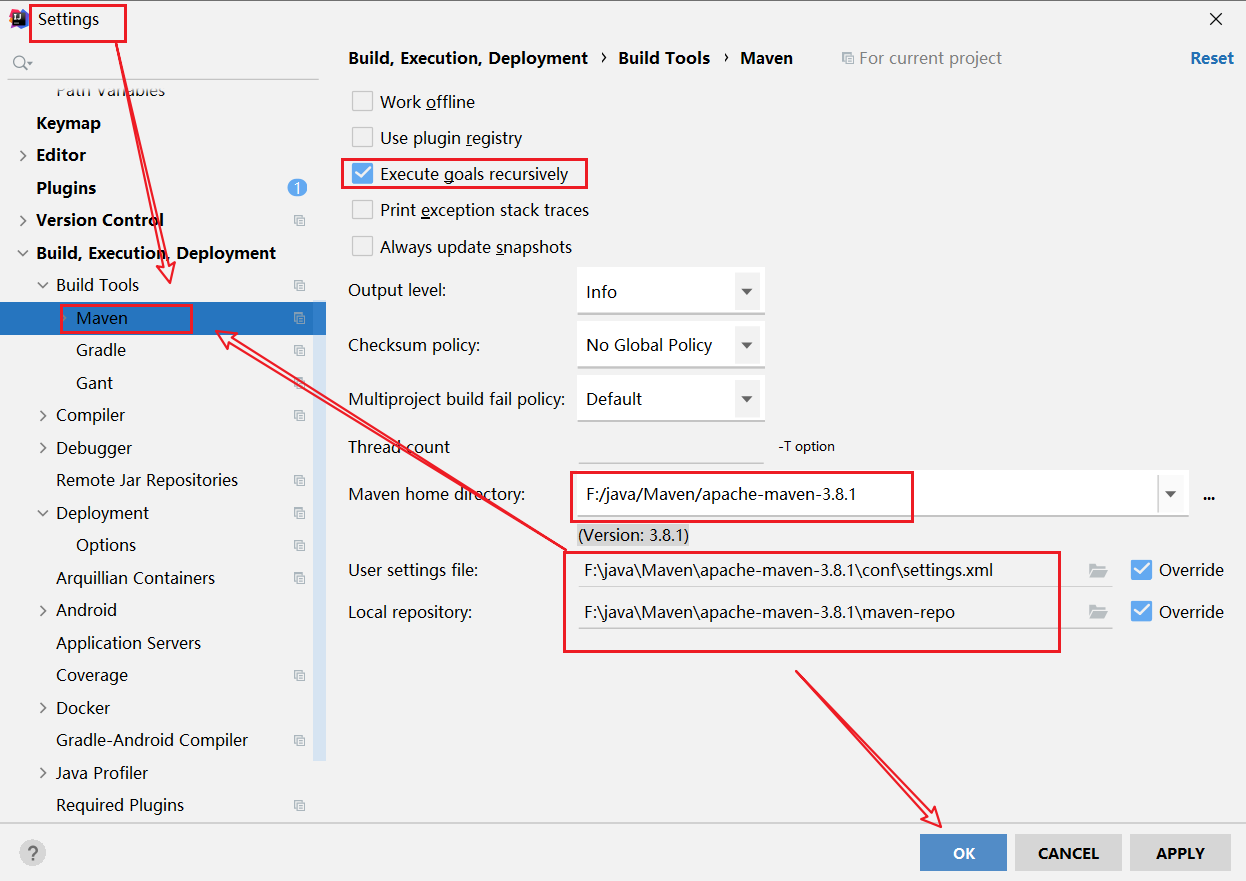1246x881 pixels.
Task: Click the search icon in settings search box
Action: 21,63
